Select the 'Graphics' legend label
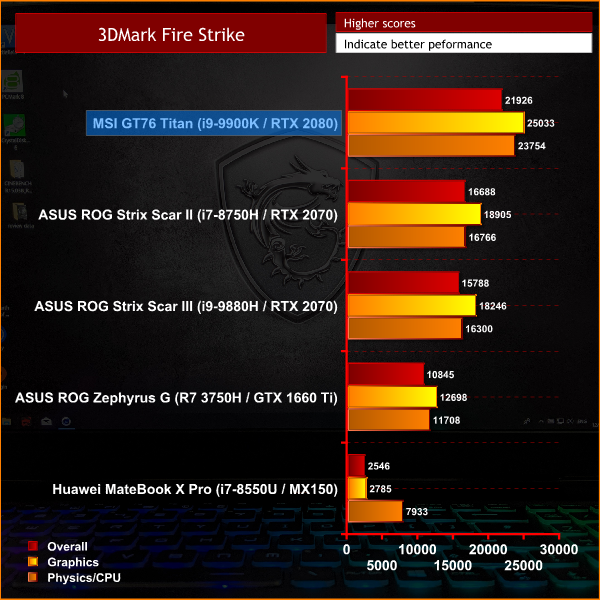600x600 pixels. [x=73, y=562]
